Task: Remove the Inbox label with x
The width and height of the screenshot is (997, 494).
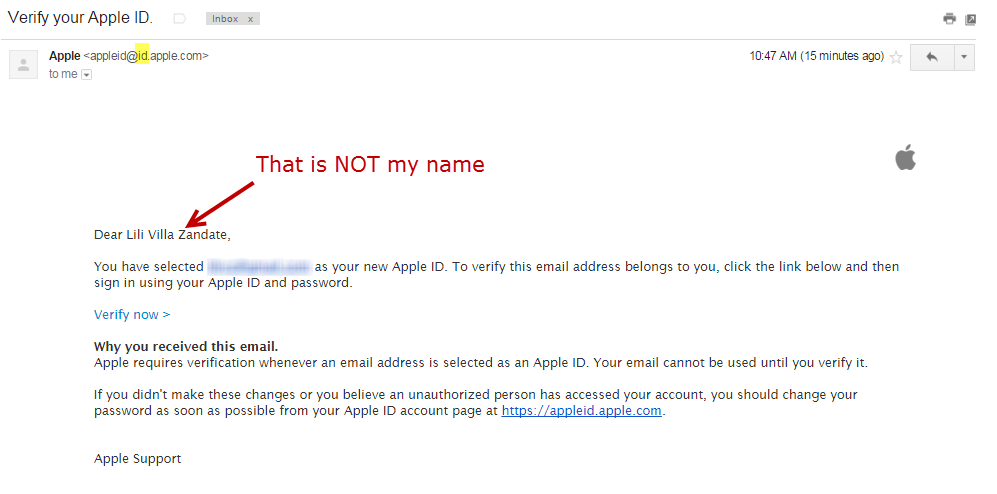Action: tap(251, 19)
